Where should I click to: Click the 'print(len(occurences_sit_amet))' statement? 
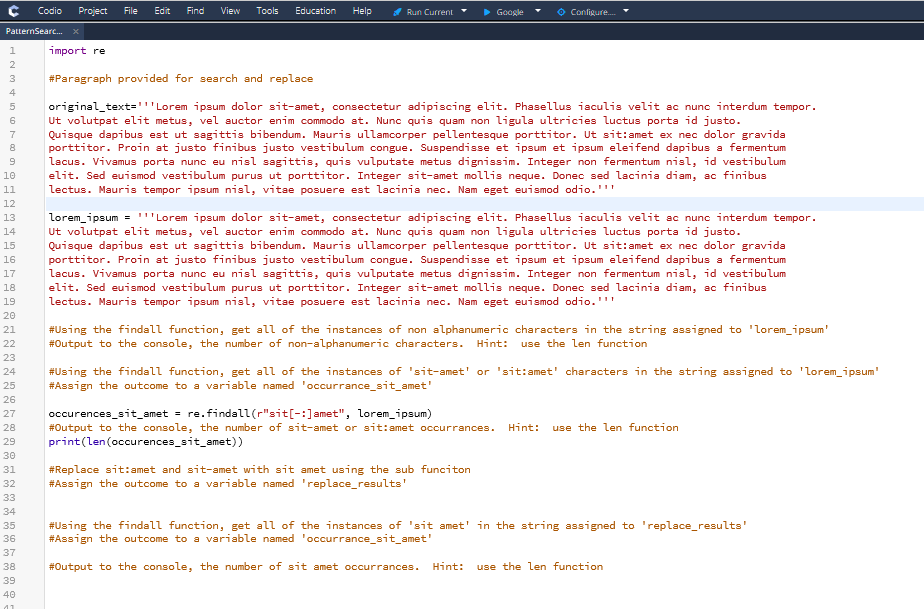(x=146, y=442)
